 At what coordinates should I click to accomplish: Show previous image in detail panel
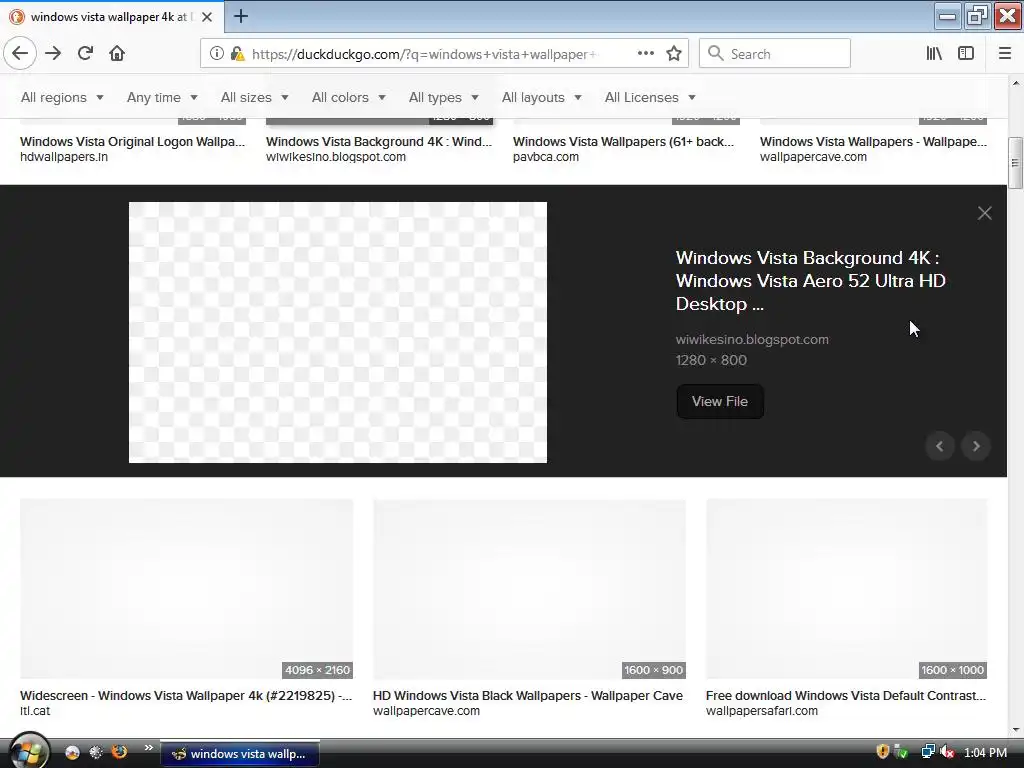coord(940,446)
